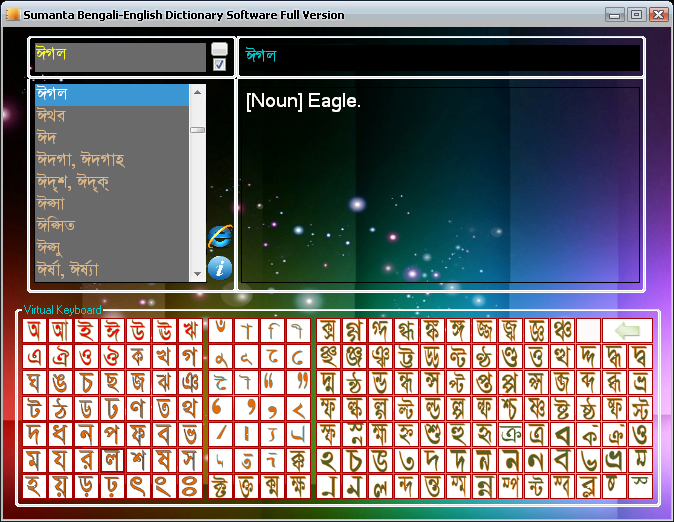Select the word ঈথর in list
This screenshot has height=522, width=674.
(x=112, y=116)
